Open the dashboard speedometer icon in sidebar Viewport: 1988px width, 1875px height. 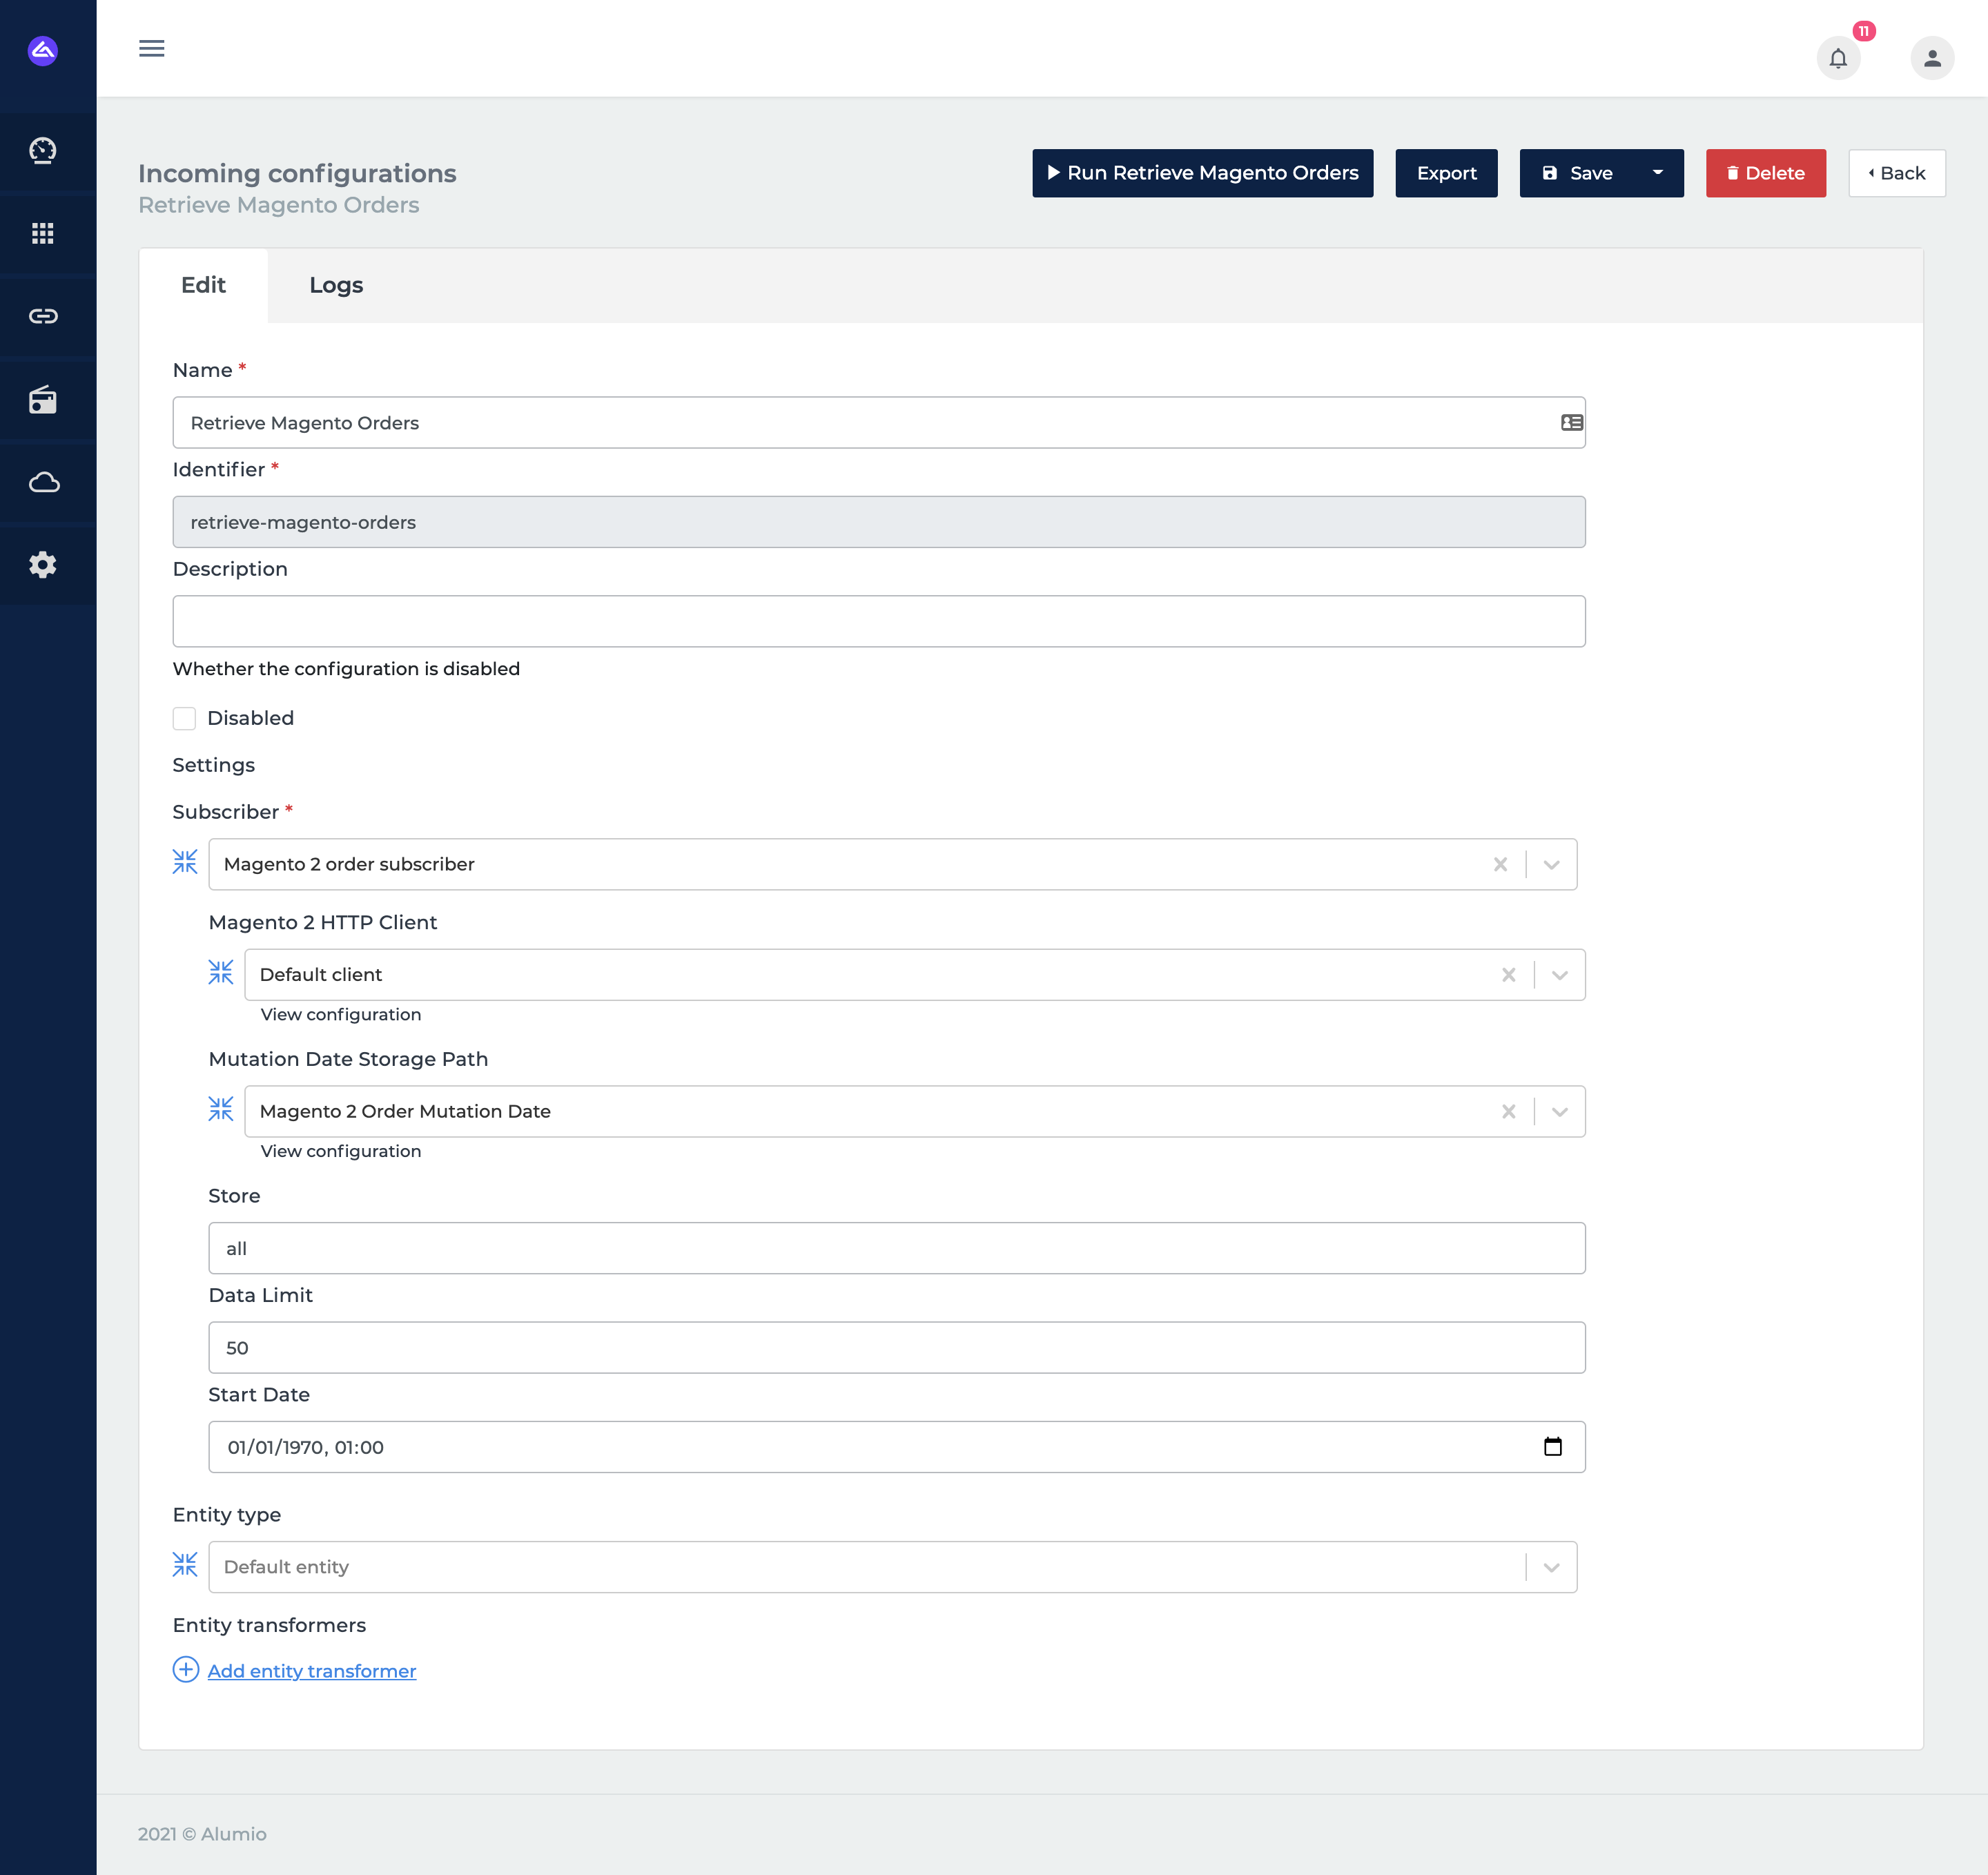click(x=43, y=150)
